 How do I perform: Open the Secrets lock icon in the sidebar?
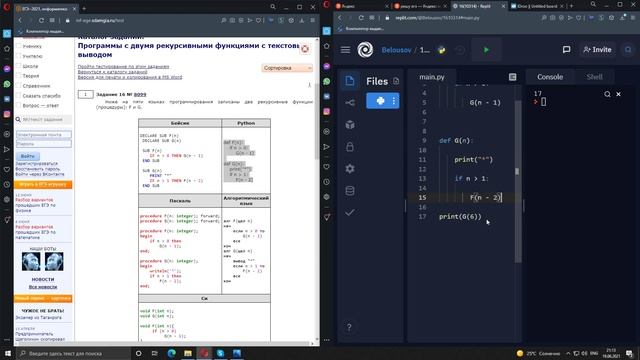tap(350, 147)
